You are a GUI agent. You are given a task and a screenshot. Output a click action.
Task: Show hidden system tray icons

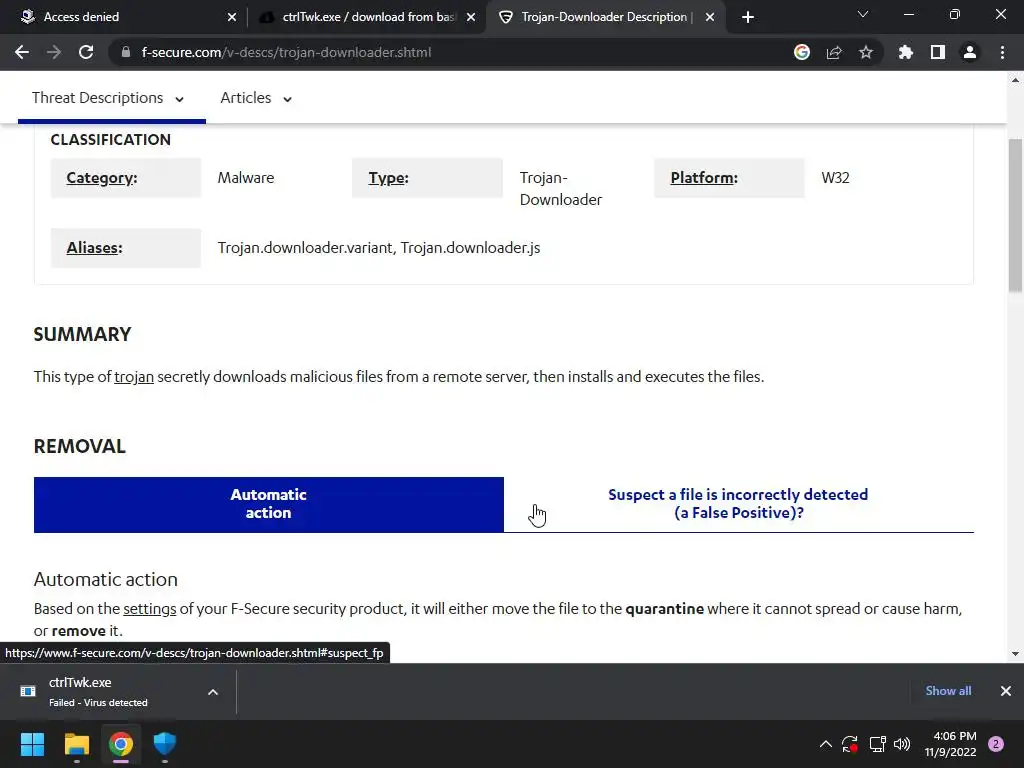(x=825, y=744)
